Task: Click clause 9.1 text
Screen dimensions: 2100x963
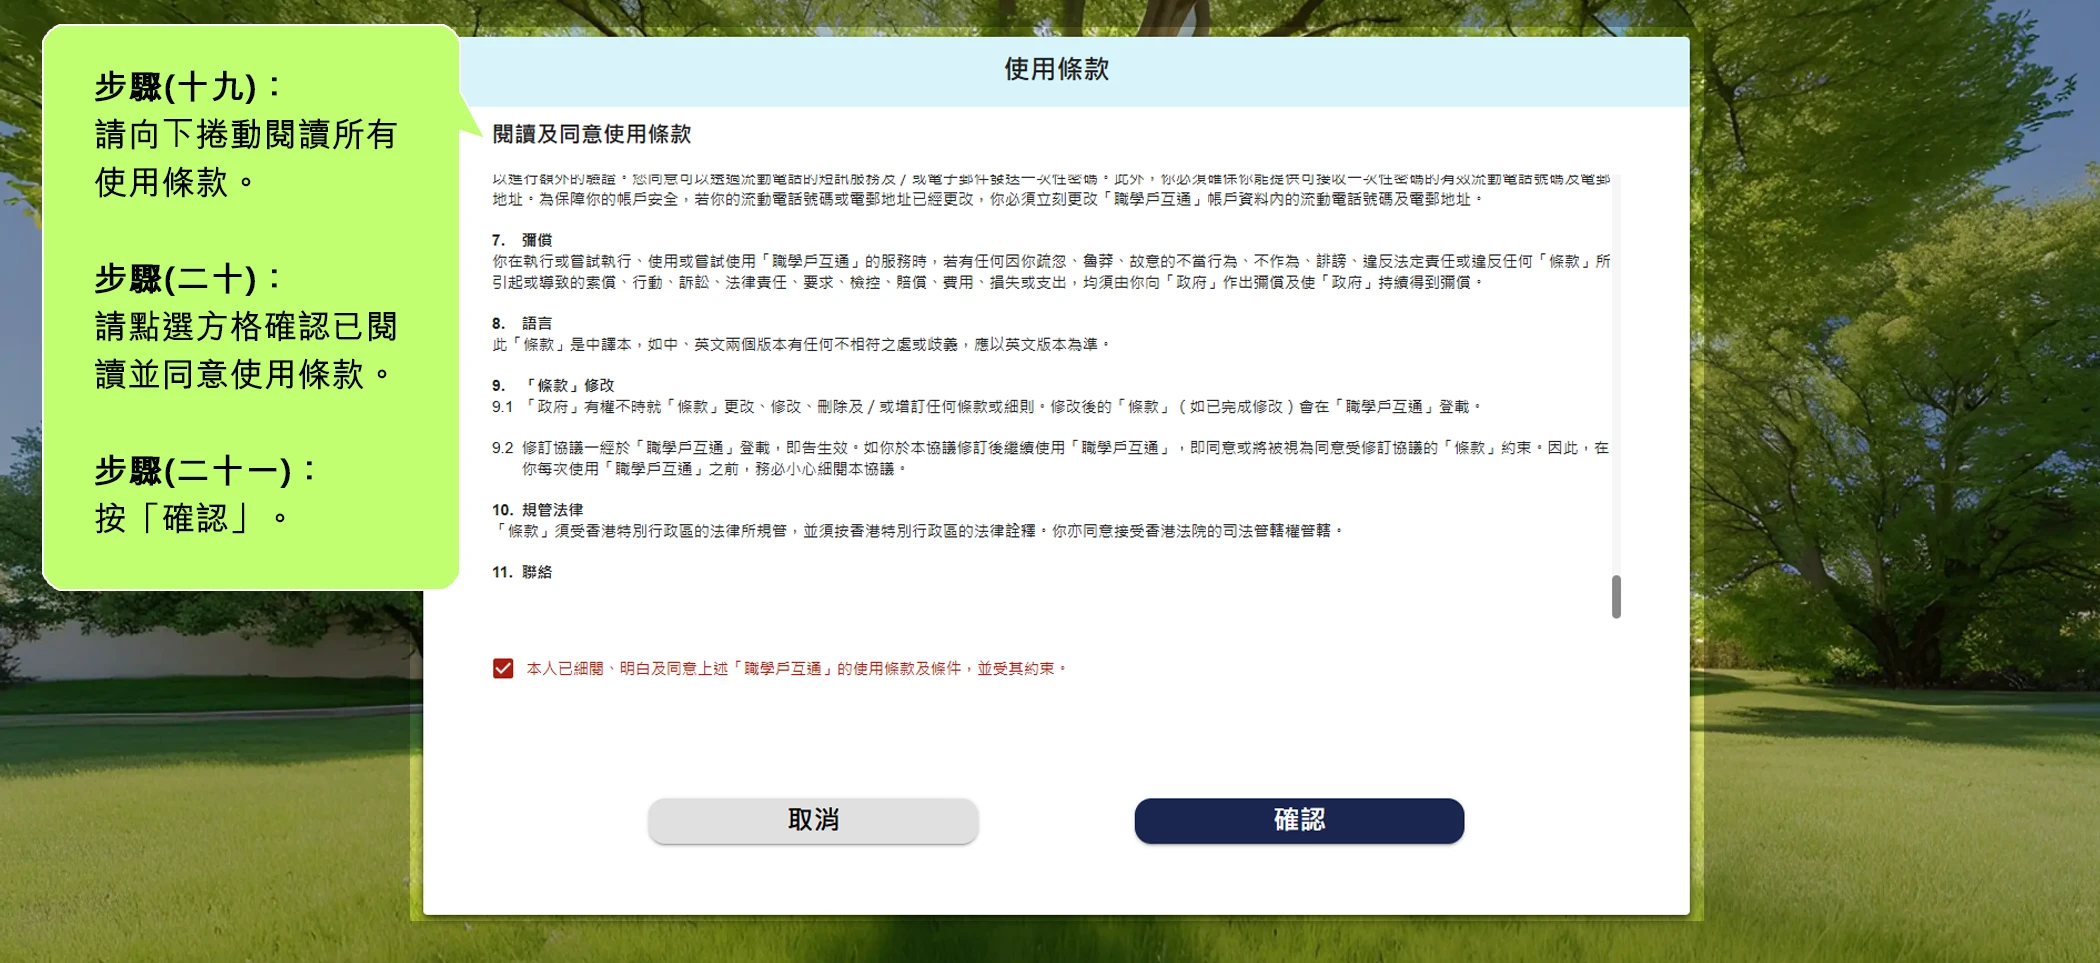Action: (x=1000, y=407)
